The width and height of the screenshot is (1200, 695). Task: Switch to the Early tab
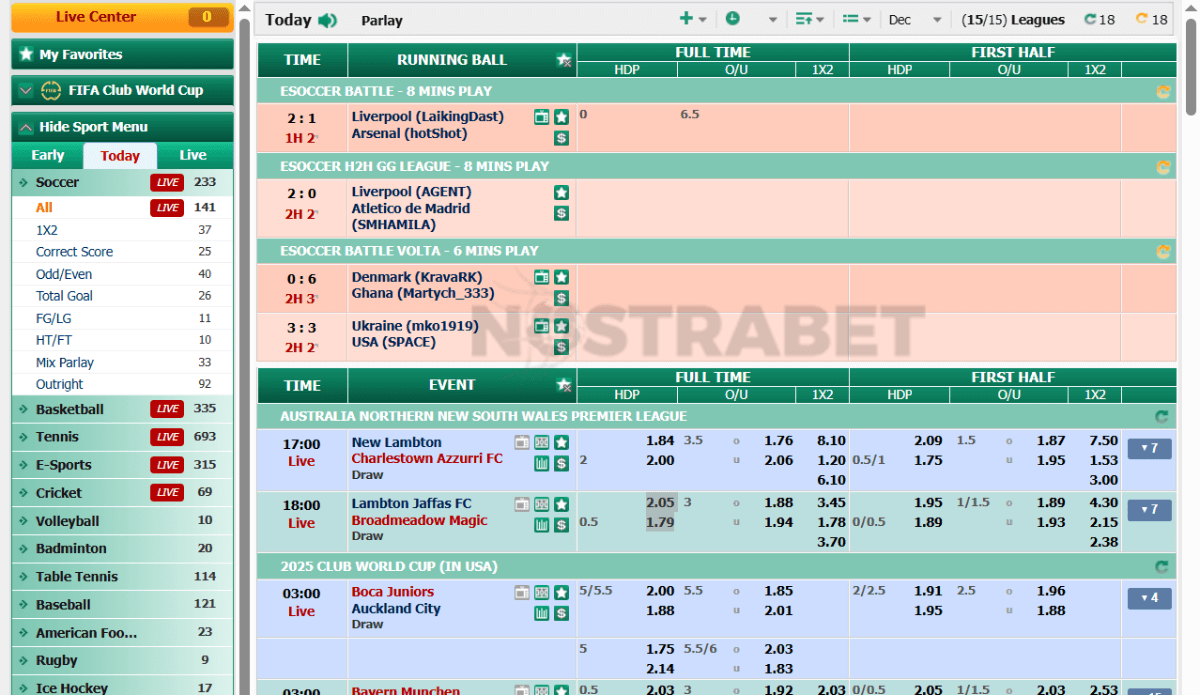47,155
